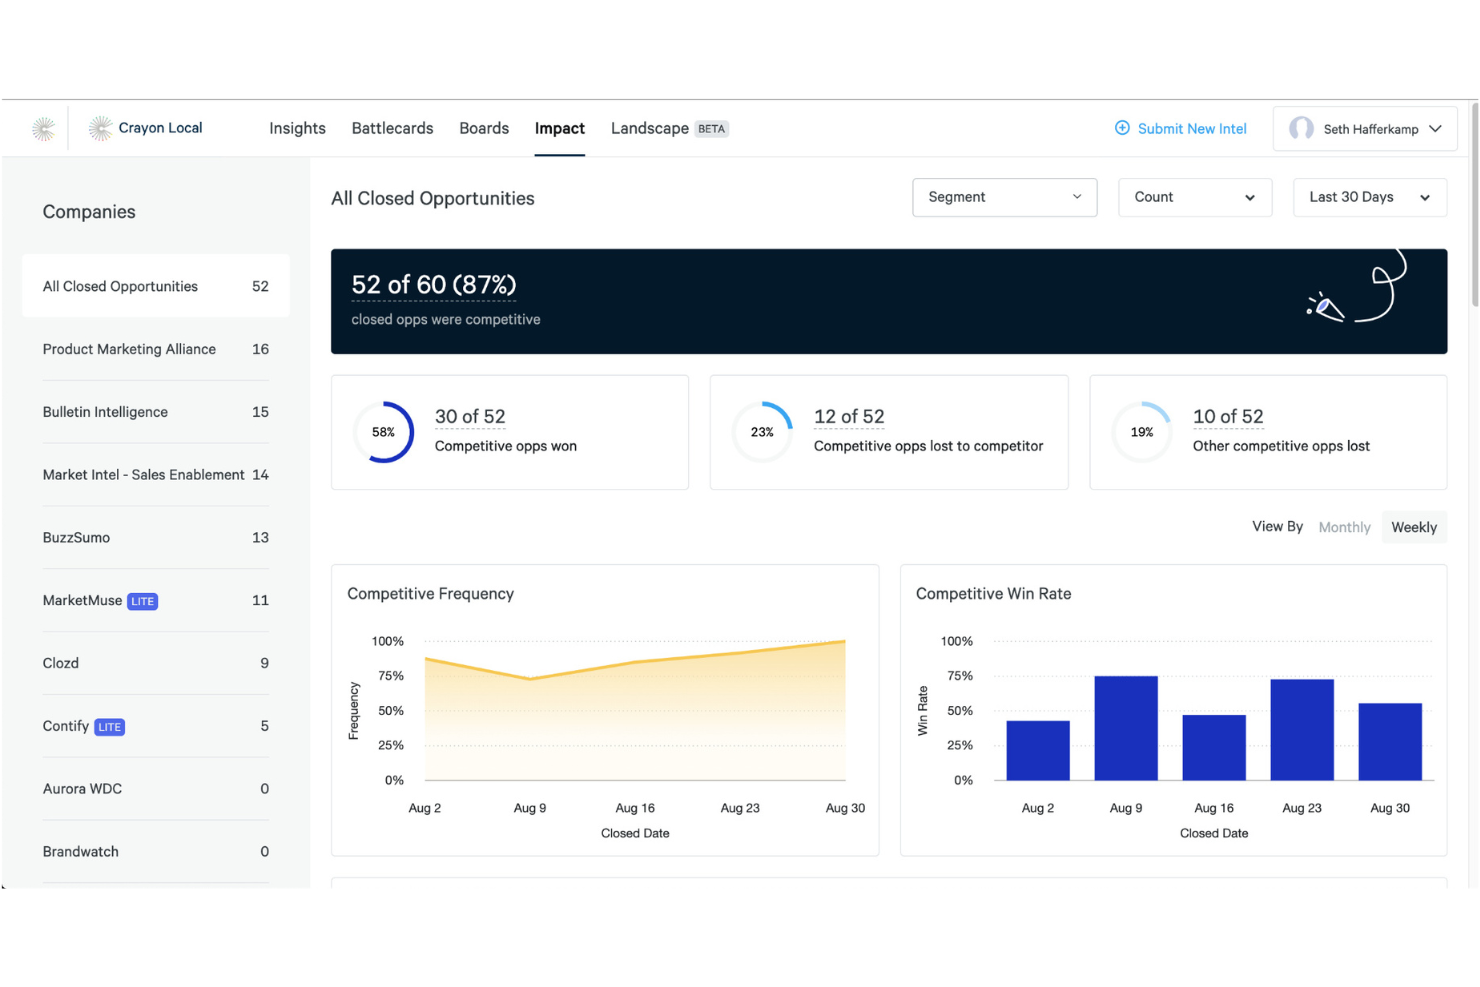Screen dimensions: 1480x987
Task: Click Seth Hafferkamp's avatar icon
Action: [1301, 128]
